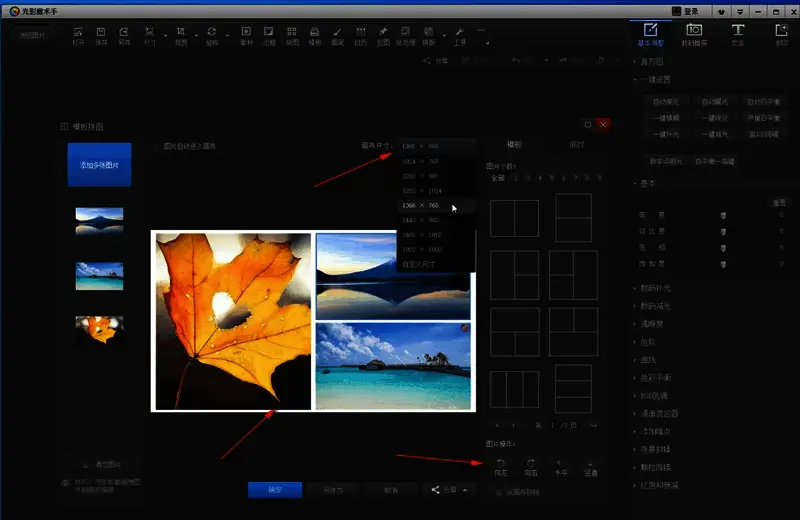
Task: Click the blue 添加多张图片 button
Action: pyautogui.click(x=99, y=165)
